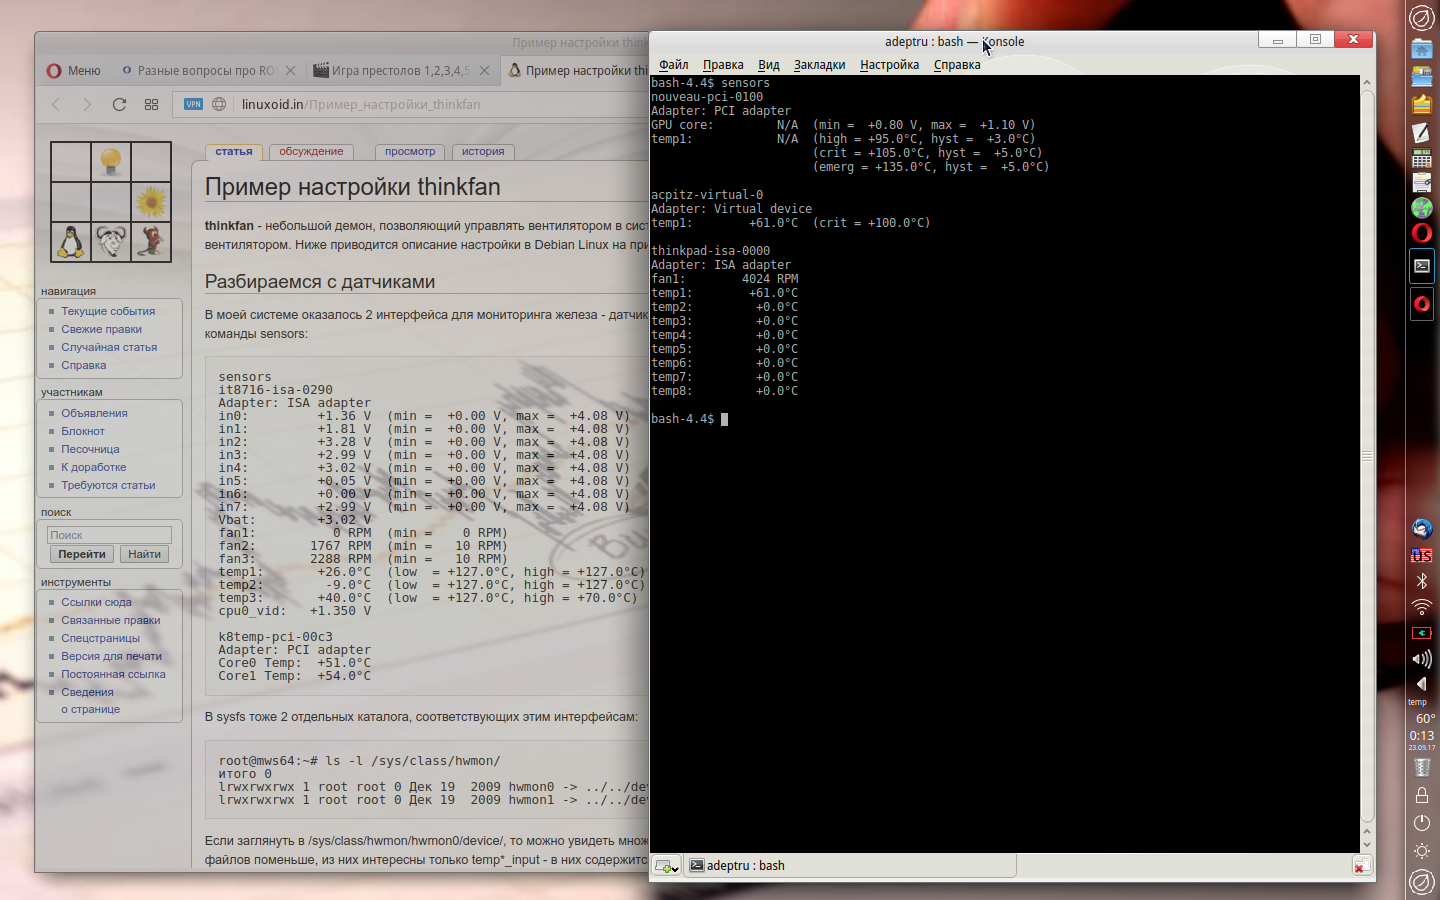Launch the calculator from the dock
The image size is (1440, 900).
(x=1421, y=158)
